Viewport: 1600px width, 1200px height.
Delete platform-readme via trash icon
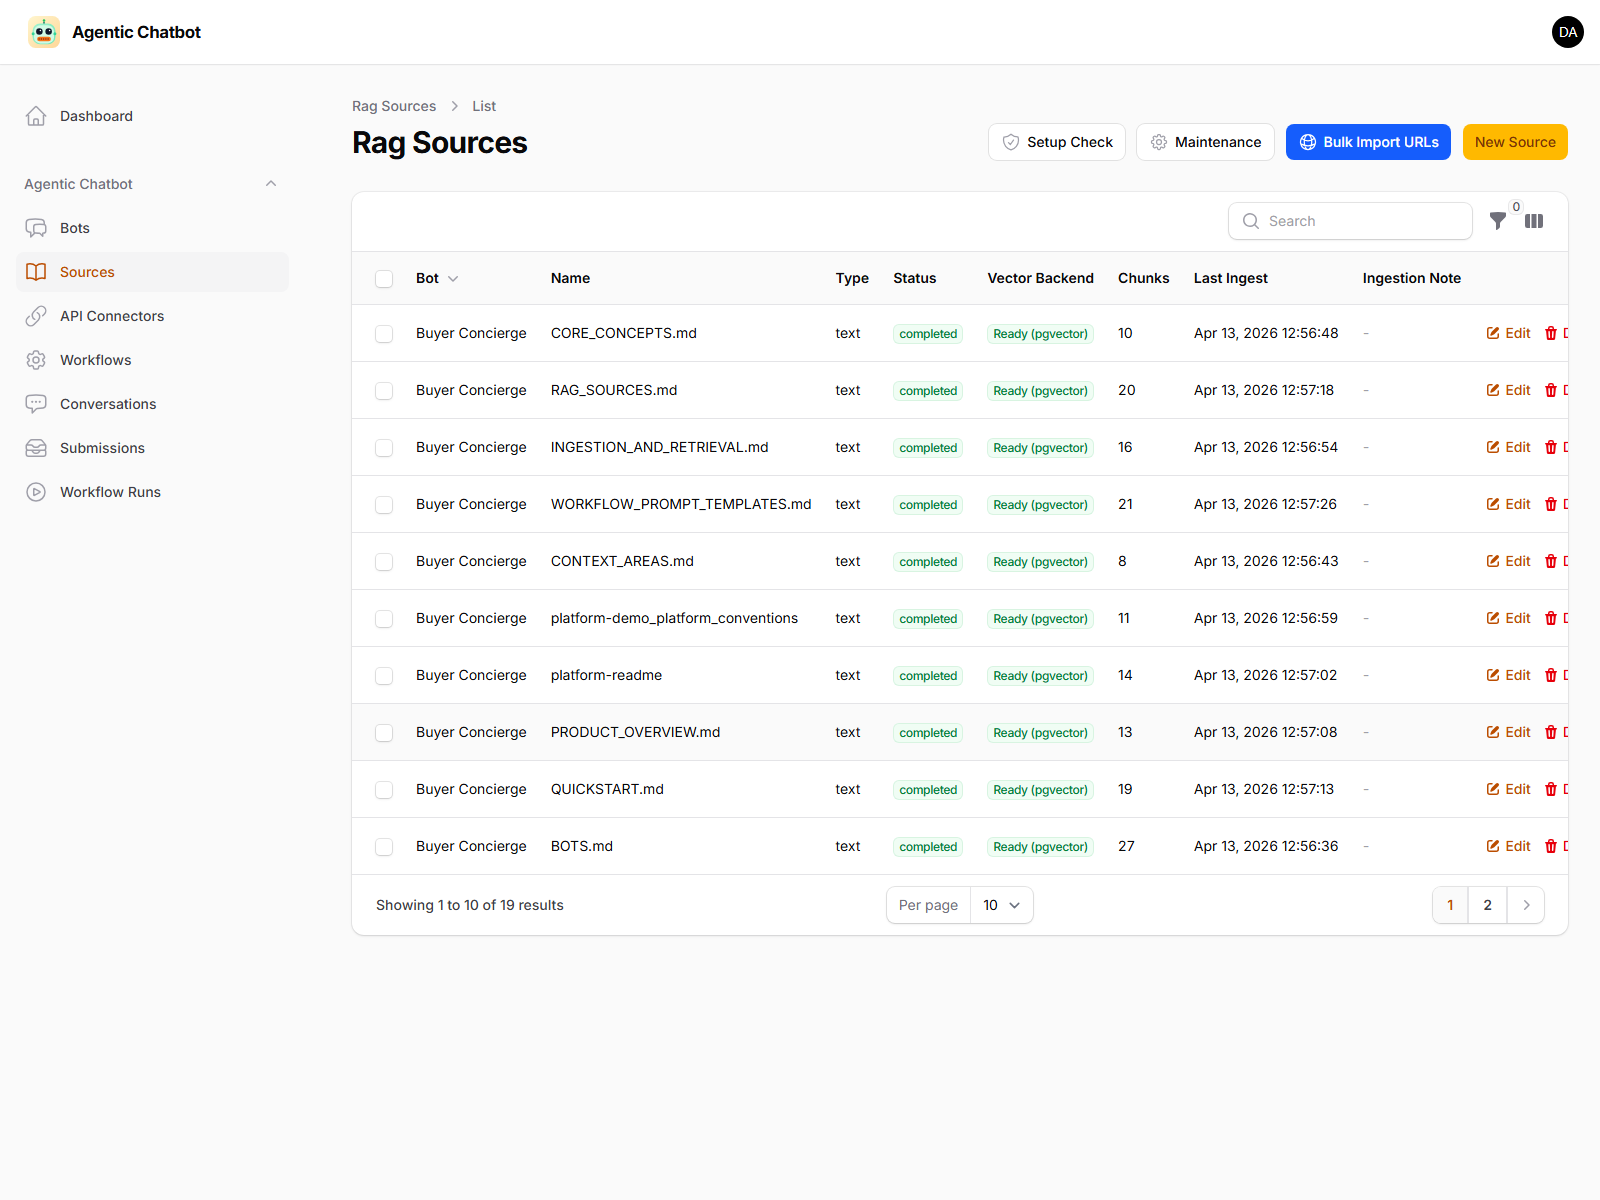1551,675
